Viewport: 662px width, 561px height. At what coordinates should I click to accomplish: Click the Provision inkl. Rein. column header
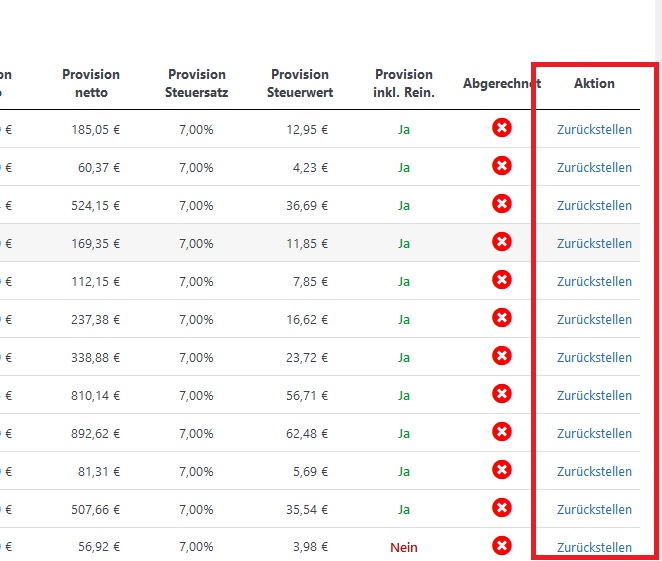click(x=404, y=83)
